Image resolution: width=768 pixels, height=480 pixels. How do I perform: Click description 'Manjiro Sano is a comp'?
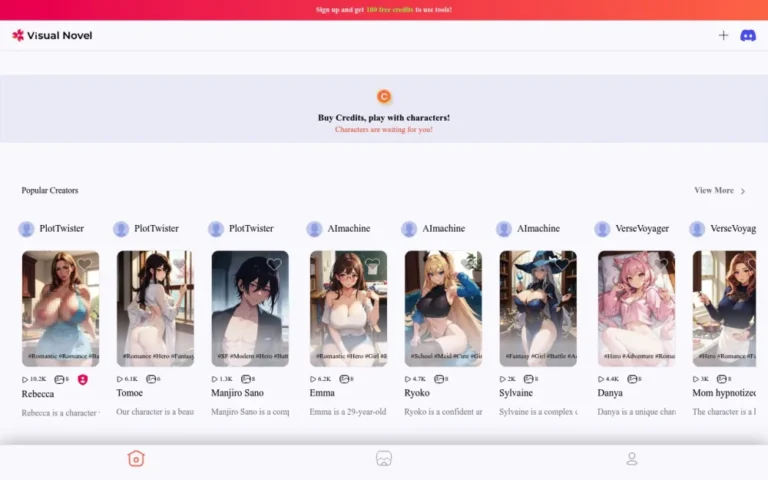(250, 412)
